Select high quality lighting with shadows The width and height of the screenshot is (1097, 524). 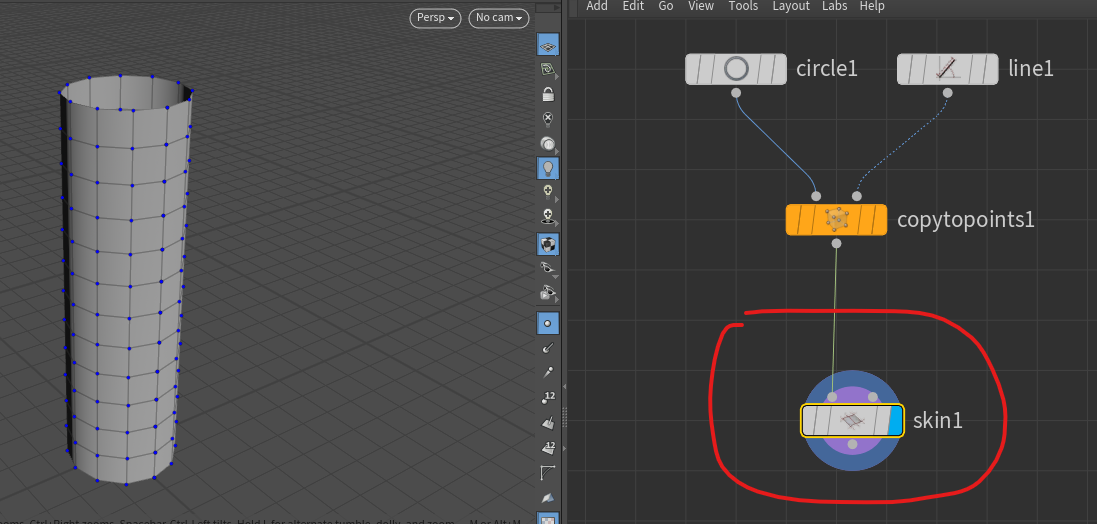click(x=548, y=217)
